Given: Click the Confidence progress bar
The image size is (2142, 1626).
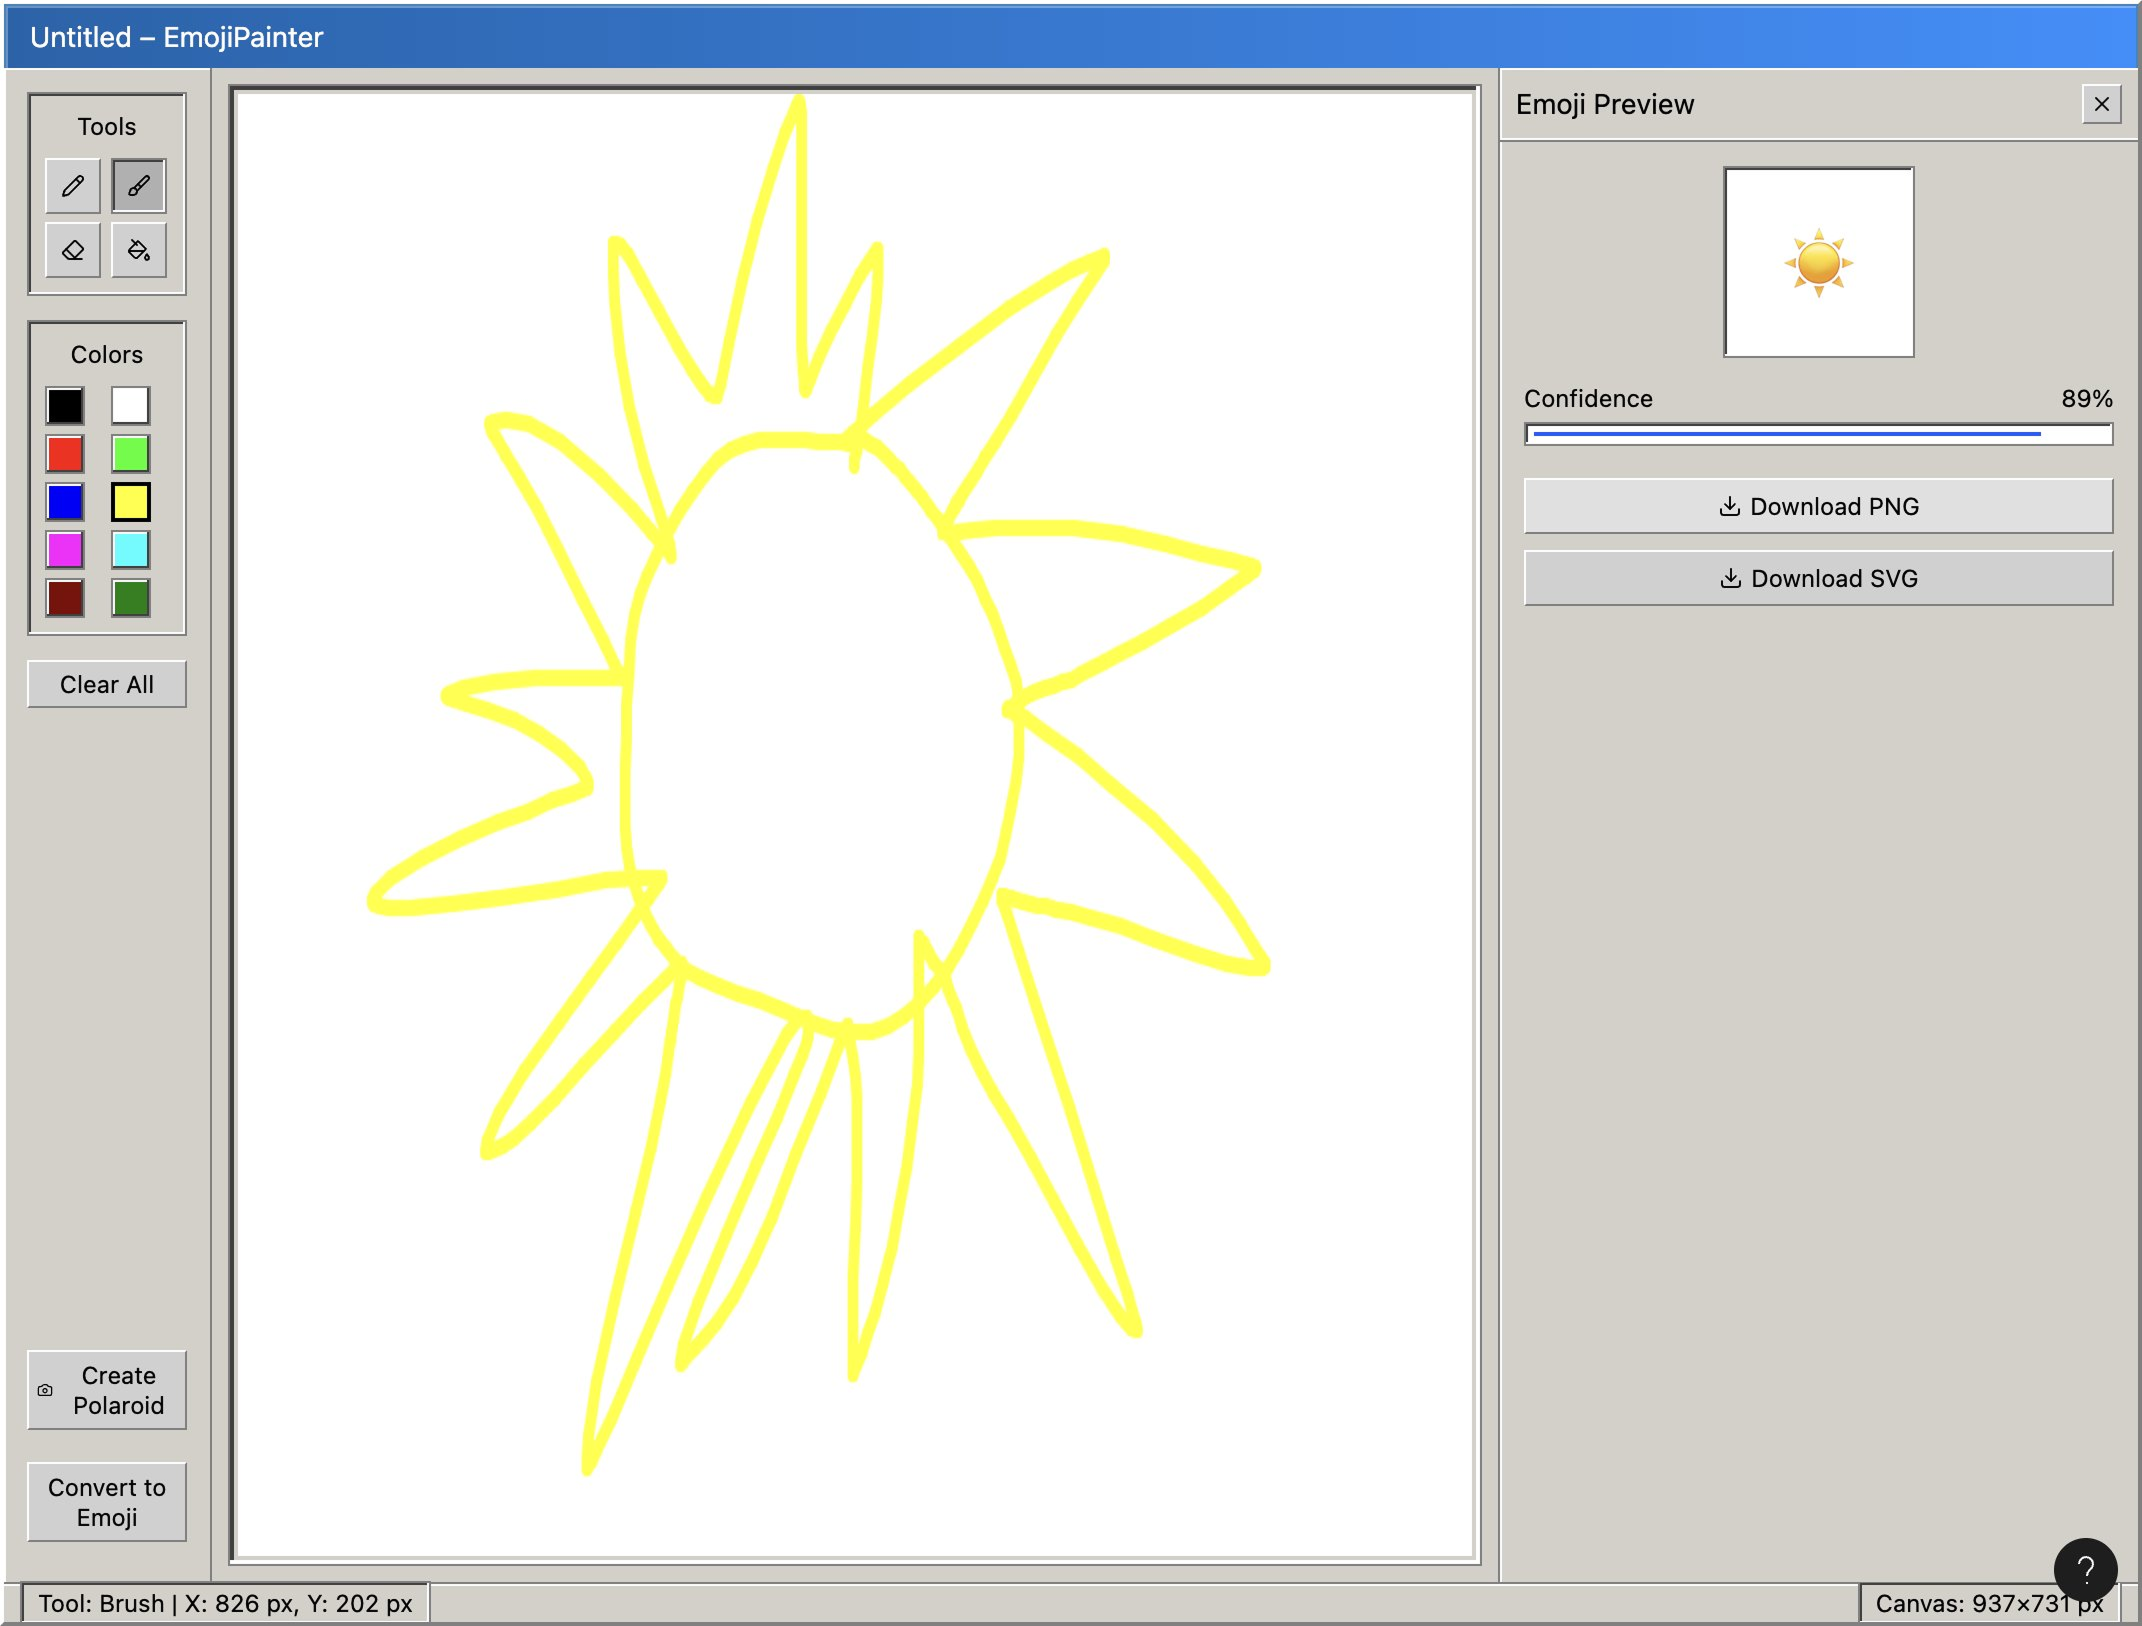Looking at the screenshot, I should pyautogui.click(x=1817, y=434).
